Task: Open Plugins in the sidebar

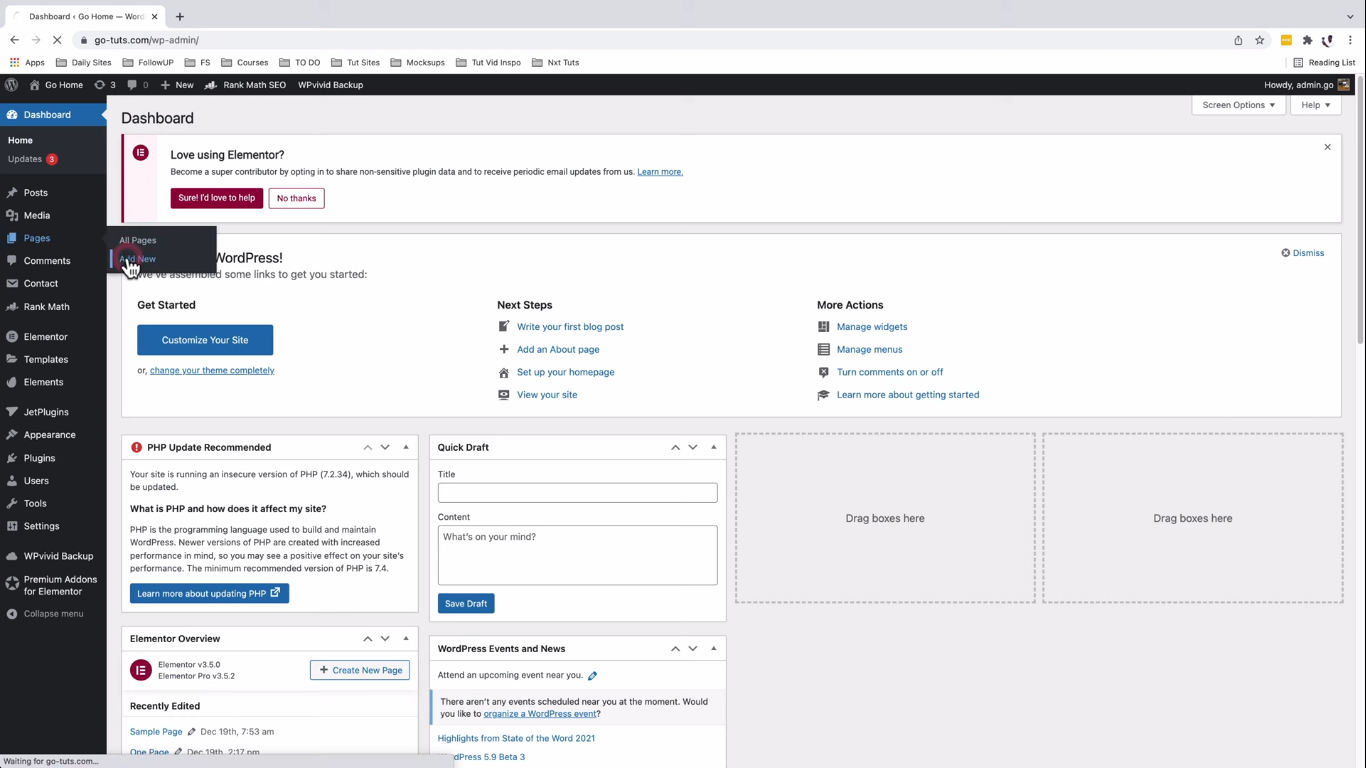Action: pyautogui.click(x=40, y=458)
